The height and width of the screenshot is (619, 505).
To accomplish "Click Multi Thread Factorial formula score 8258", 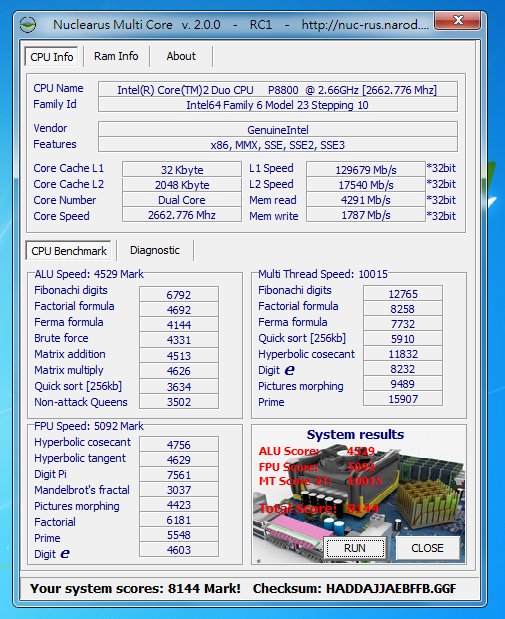I will click(403, 309).
